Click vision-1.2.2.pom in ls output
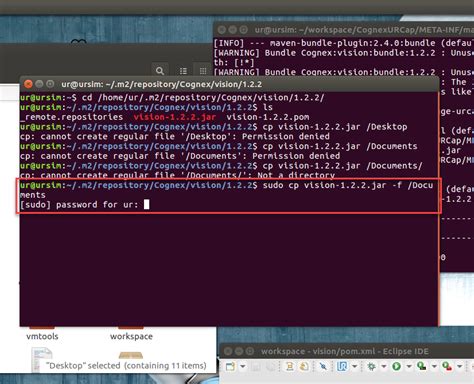 click(x=268, y=117)
